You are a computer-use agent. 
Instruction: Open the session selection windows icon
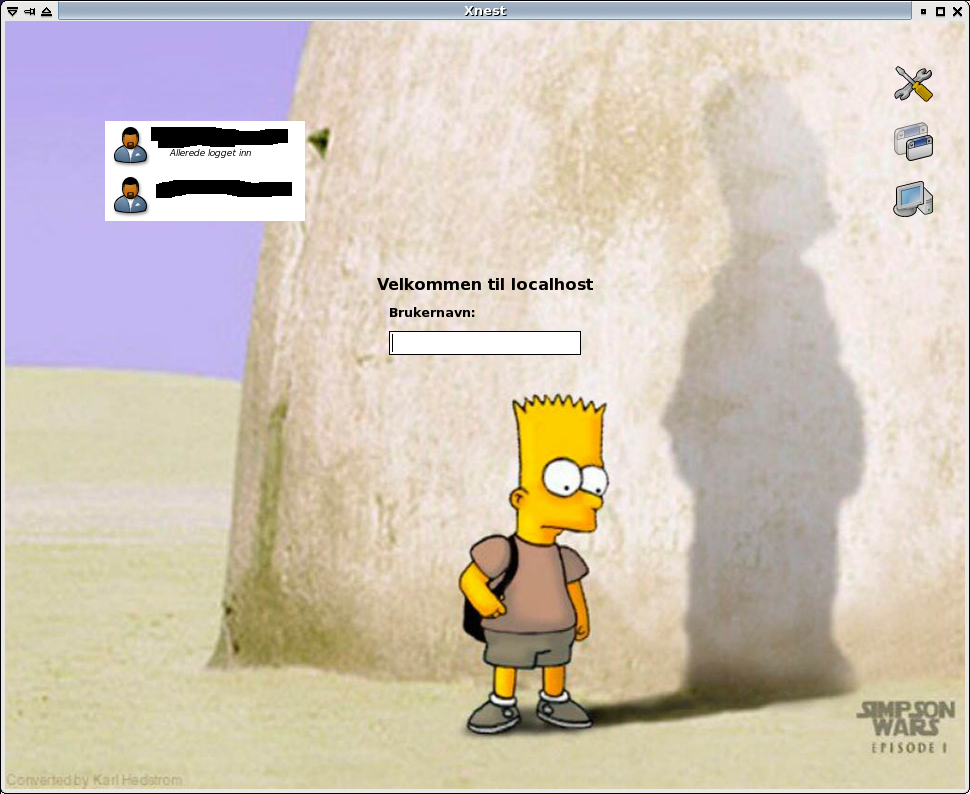coord(913,142)
